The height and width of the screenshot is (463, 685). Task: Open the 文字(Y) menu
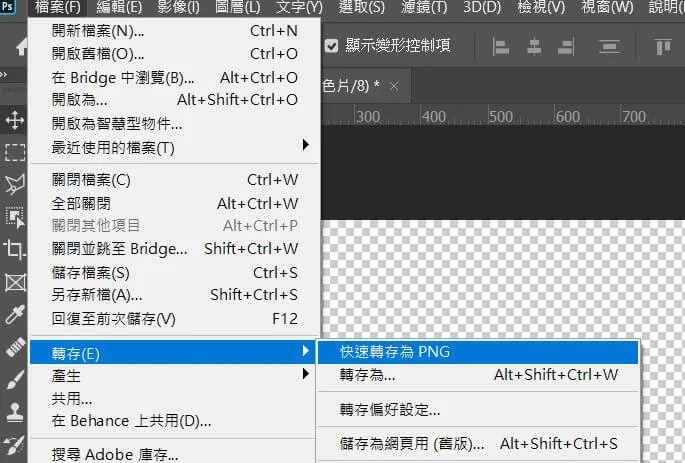click(299, 7)
